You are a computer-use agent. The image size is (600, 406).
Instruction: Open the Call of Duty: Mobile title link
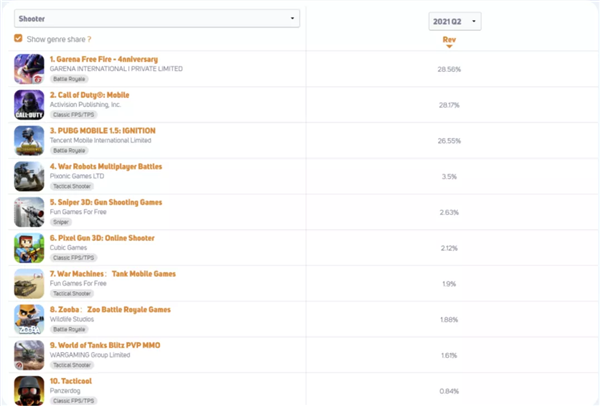tap(90, 95)
